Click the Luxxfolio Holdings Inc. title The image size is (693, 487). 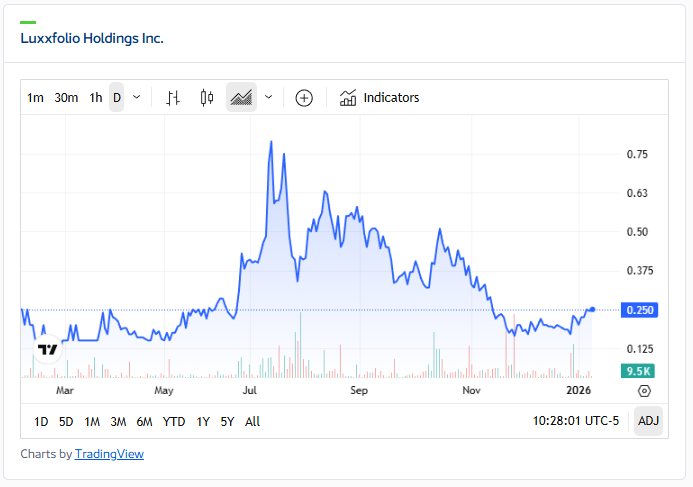(x=92, y=38)
